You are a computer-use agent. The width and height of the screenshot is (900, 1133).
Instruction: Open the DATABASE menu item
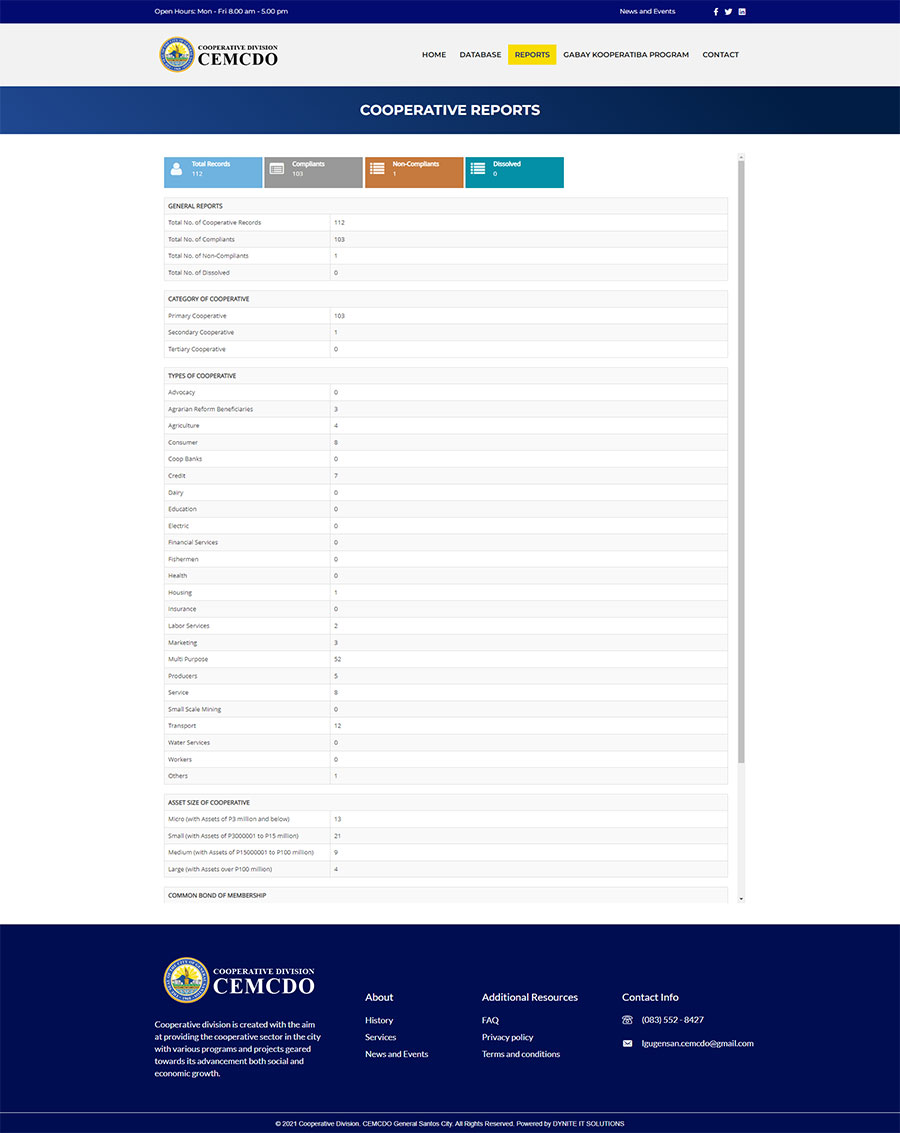[x=480, y=55]
